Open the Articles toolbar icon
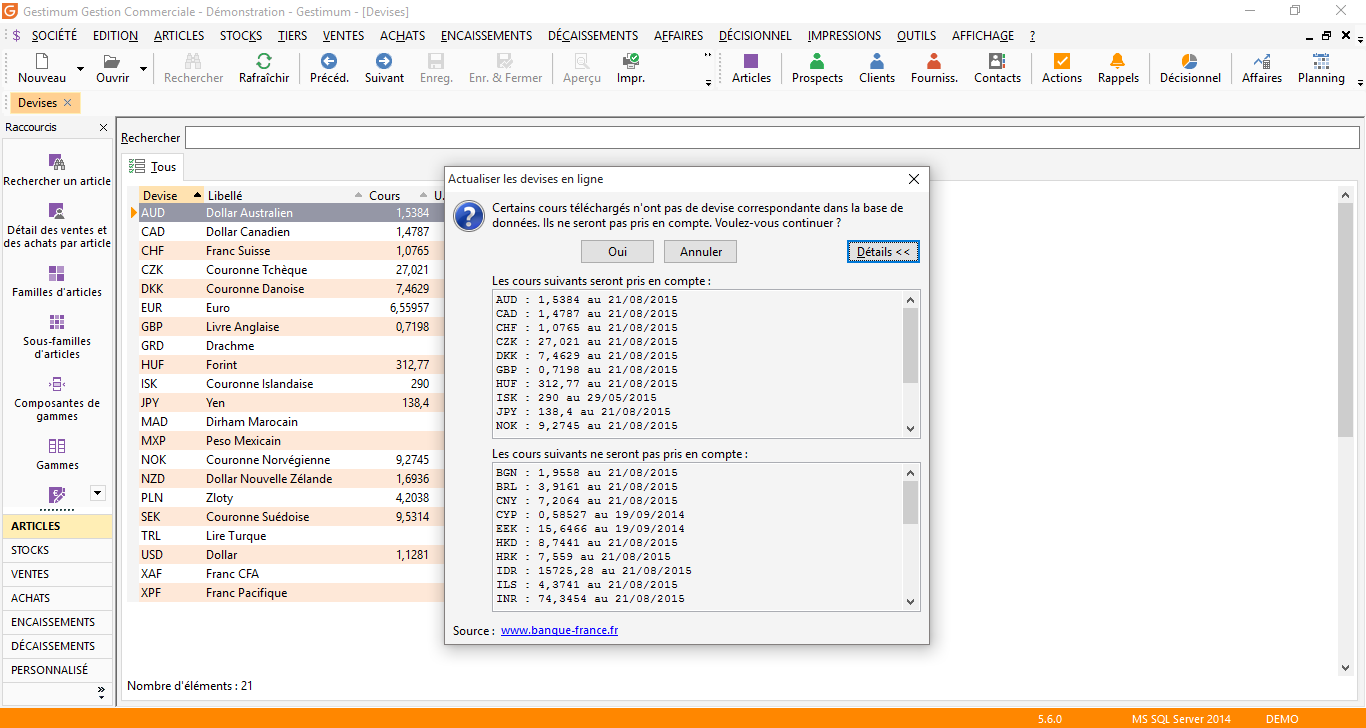This screenshot has width=1366, height=728. coord(751,61)
